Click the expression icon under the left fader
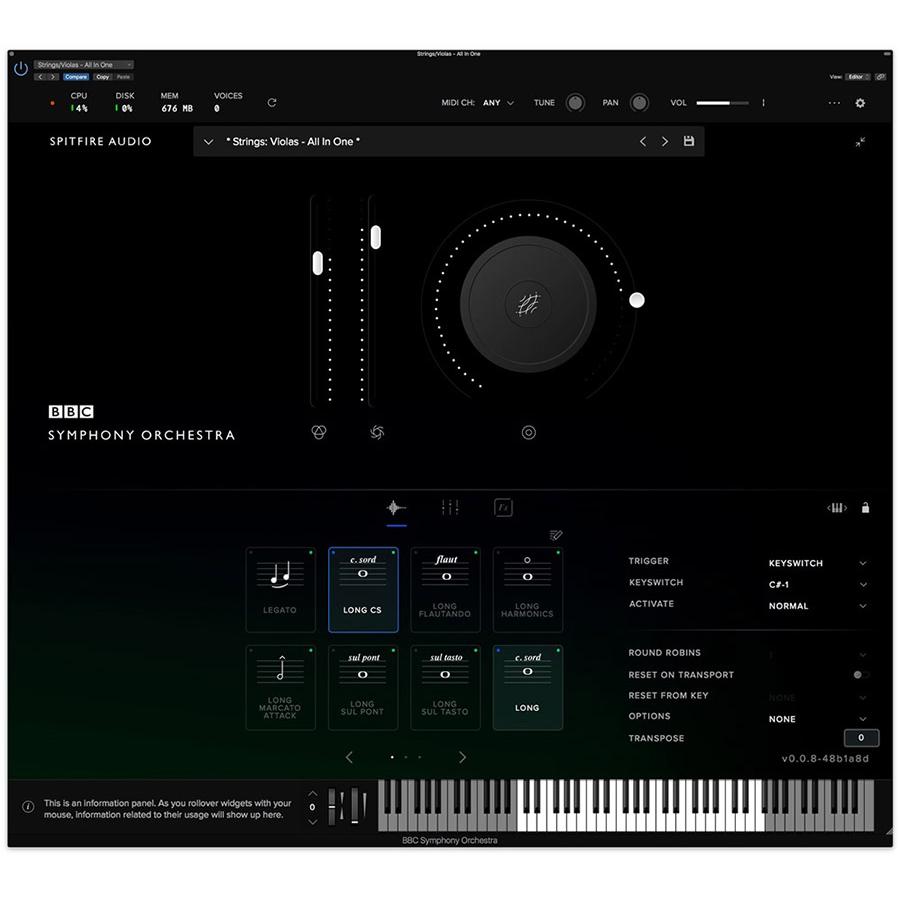 (x=319, y=432)
